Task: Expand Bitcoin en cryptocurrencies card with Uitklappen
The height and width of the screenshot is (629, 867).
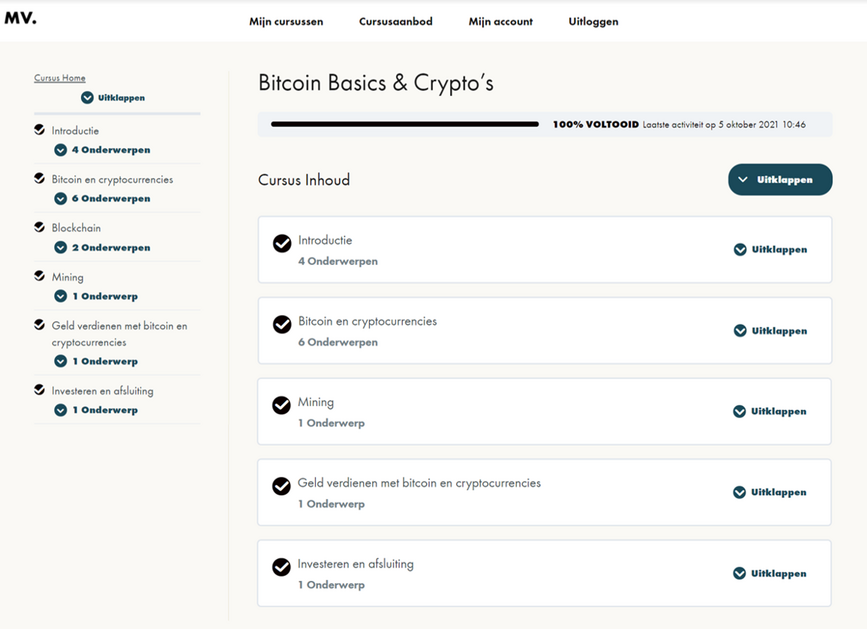Action: pos(770,331)
